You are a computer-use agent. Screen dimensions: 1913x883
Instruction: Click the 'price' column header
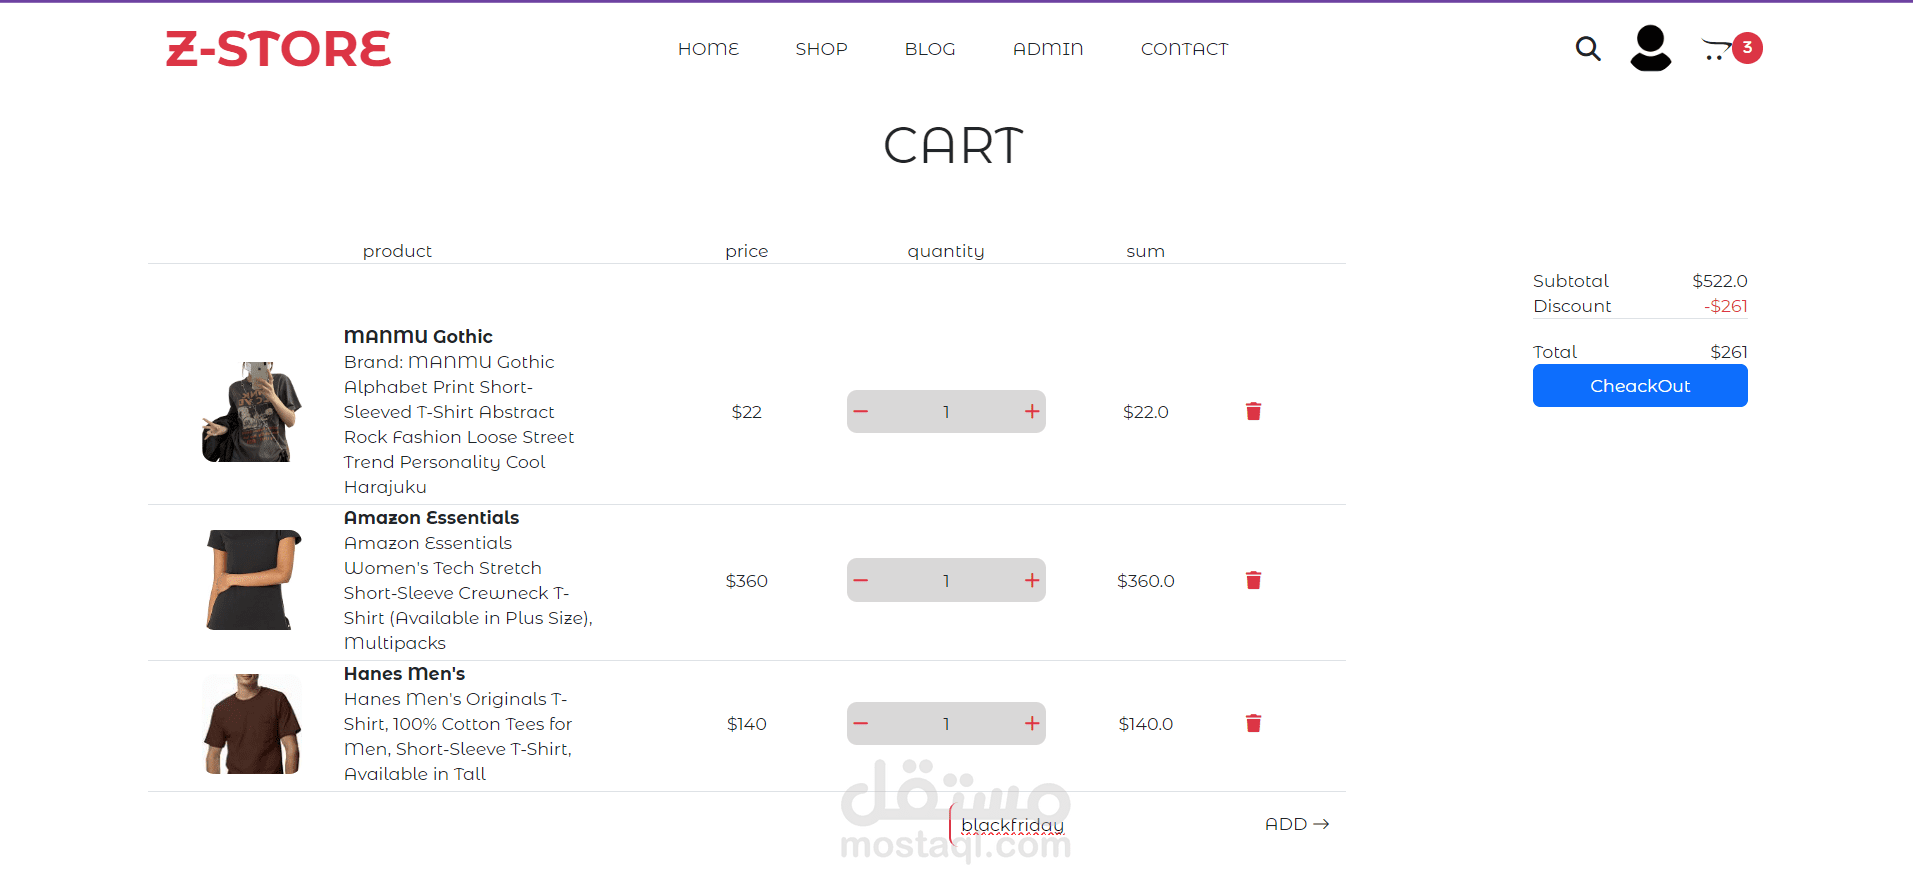coord(747,251)
